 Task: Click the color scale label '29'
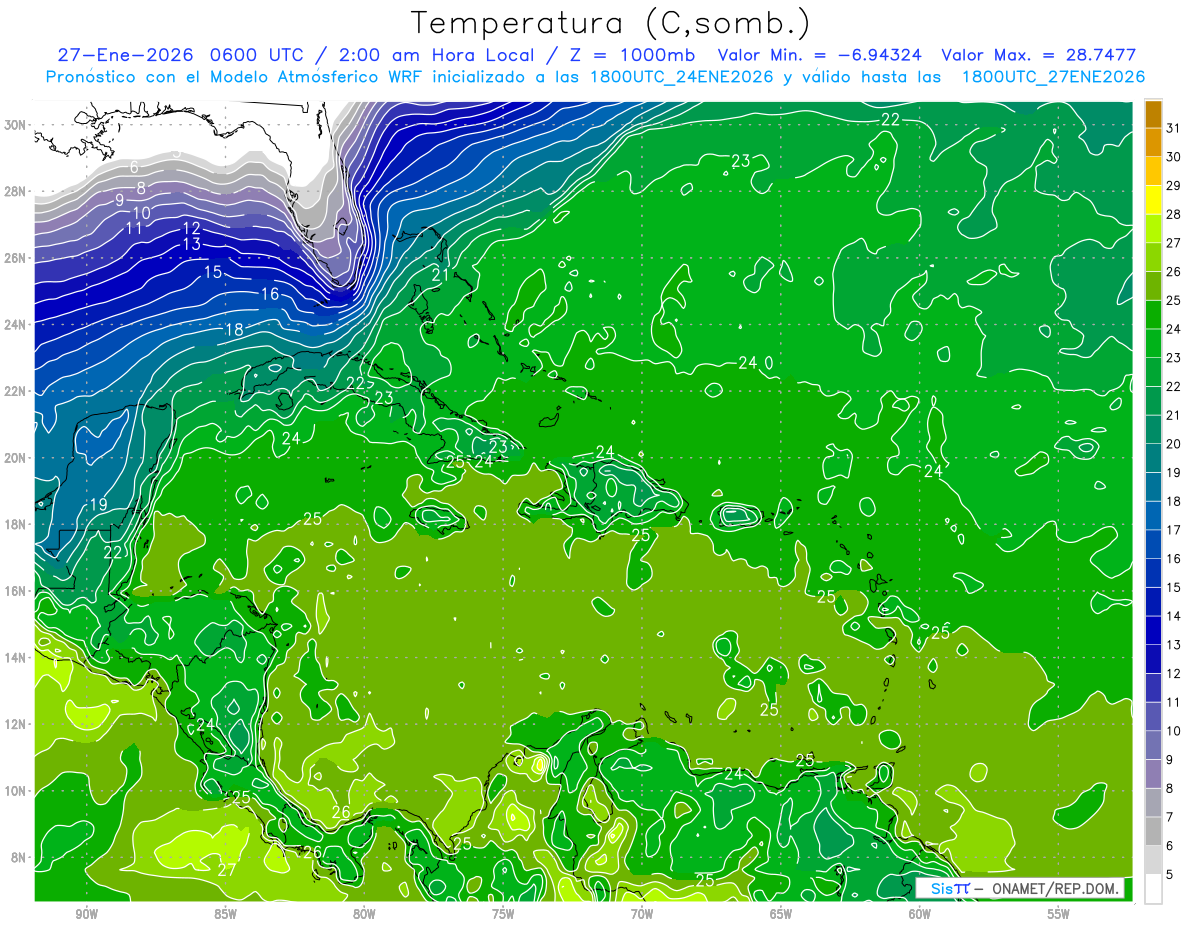tap(1174, 186)
